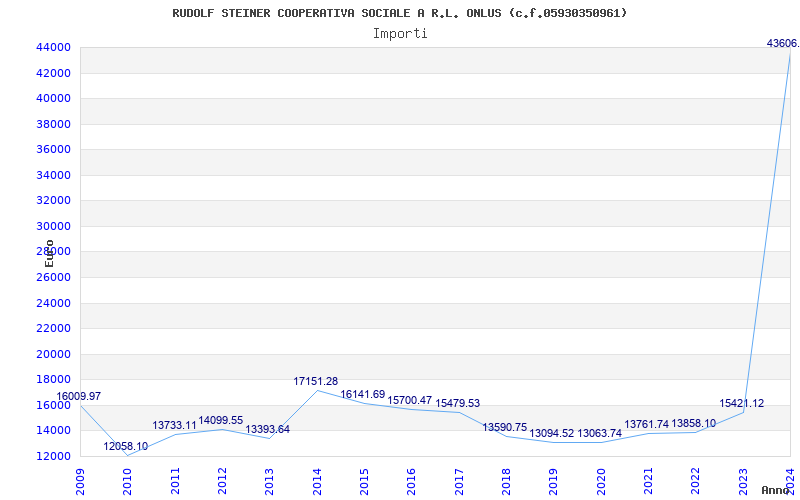
Task: Click the data label 13590.75
Action: click(x=505, y=427)
